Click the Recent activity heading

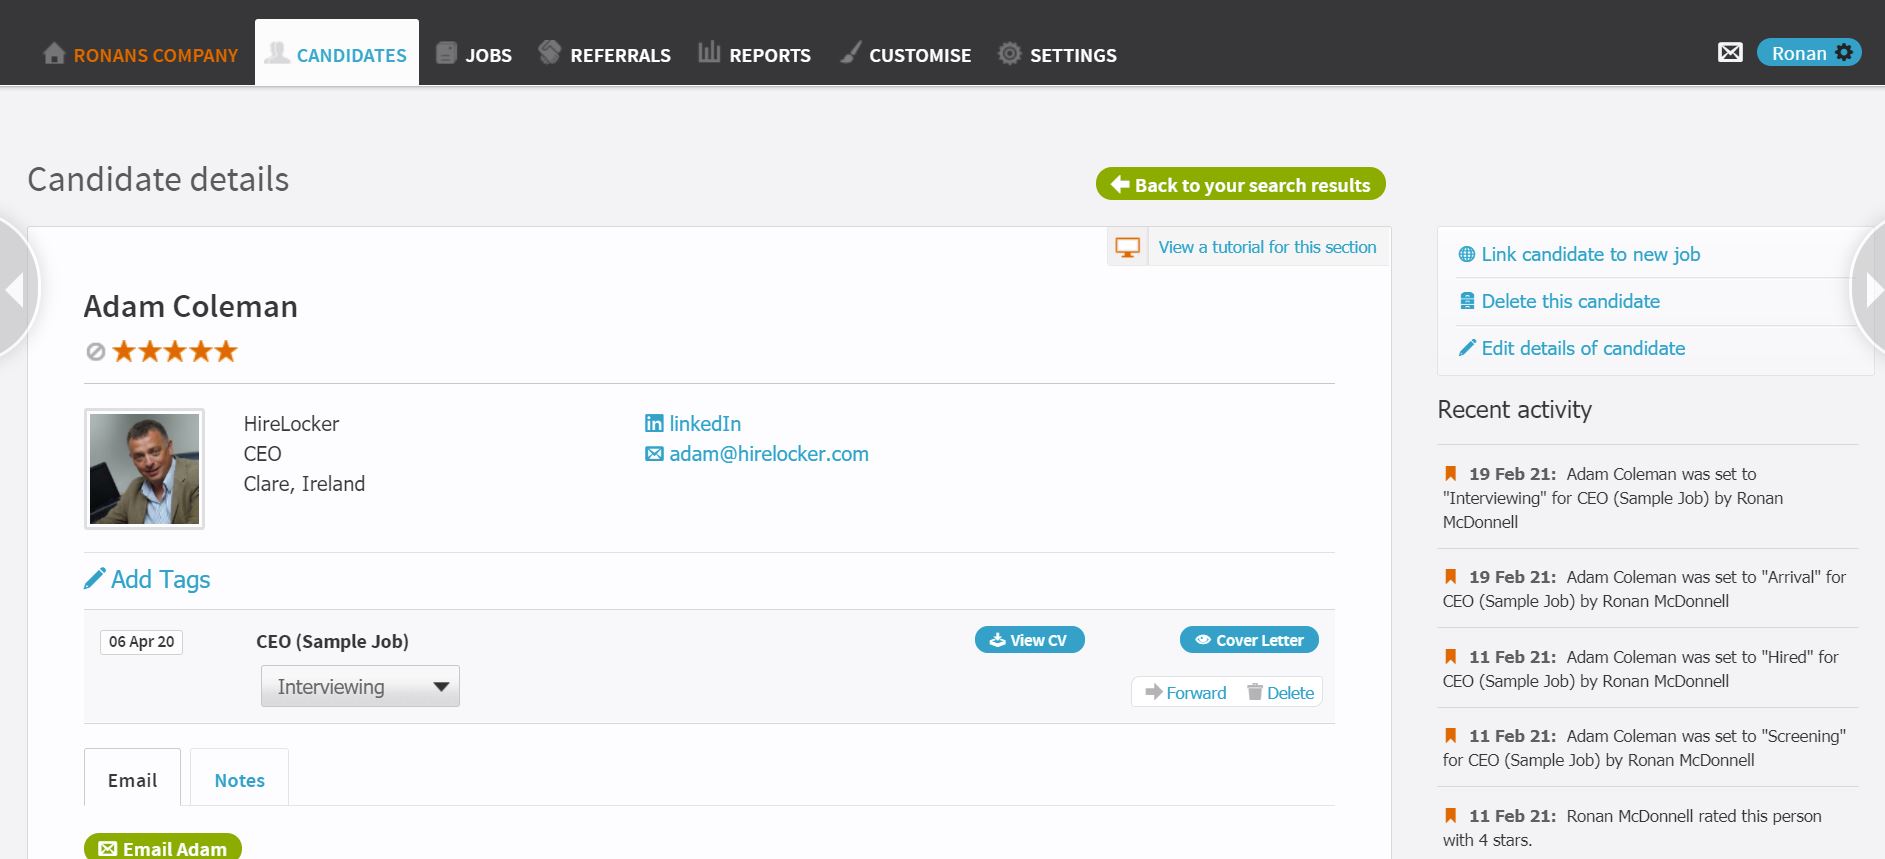click(1514, 410)
